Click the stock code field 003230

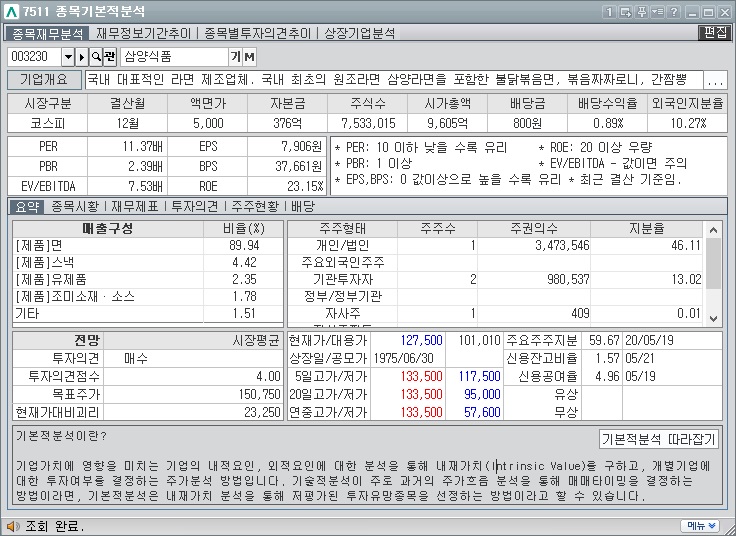(34, 57)
